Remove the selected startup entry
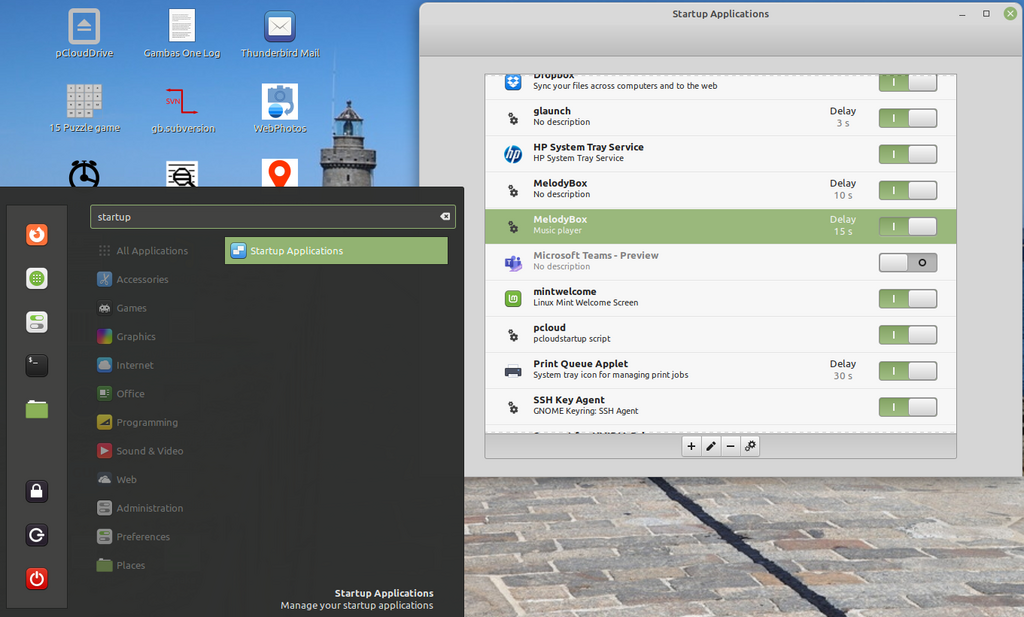The image size is (1024, 617). pyautogui.click(x=730, y=446)
